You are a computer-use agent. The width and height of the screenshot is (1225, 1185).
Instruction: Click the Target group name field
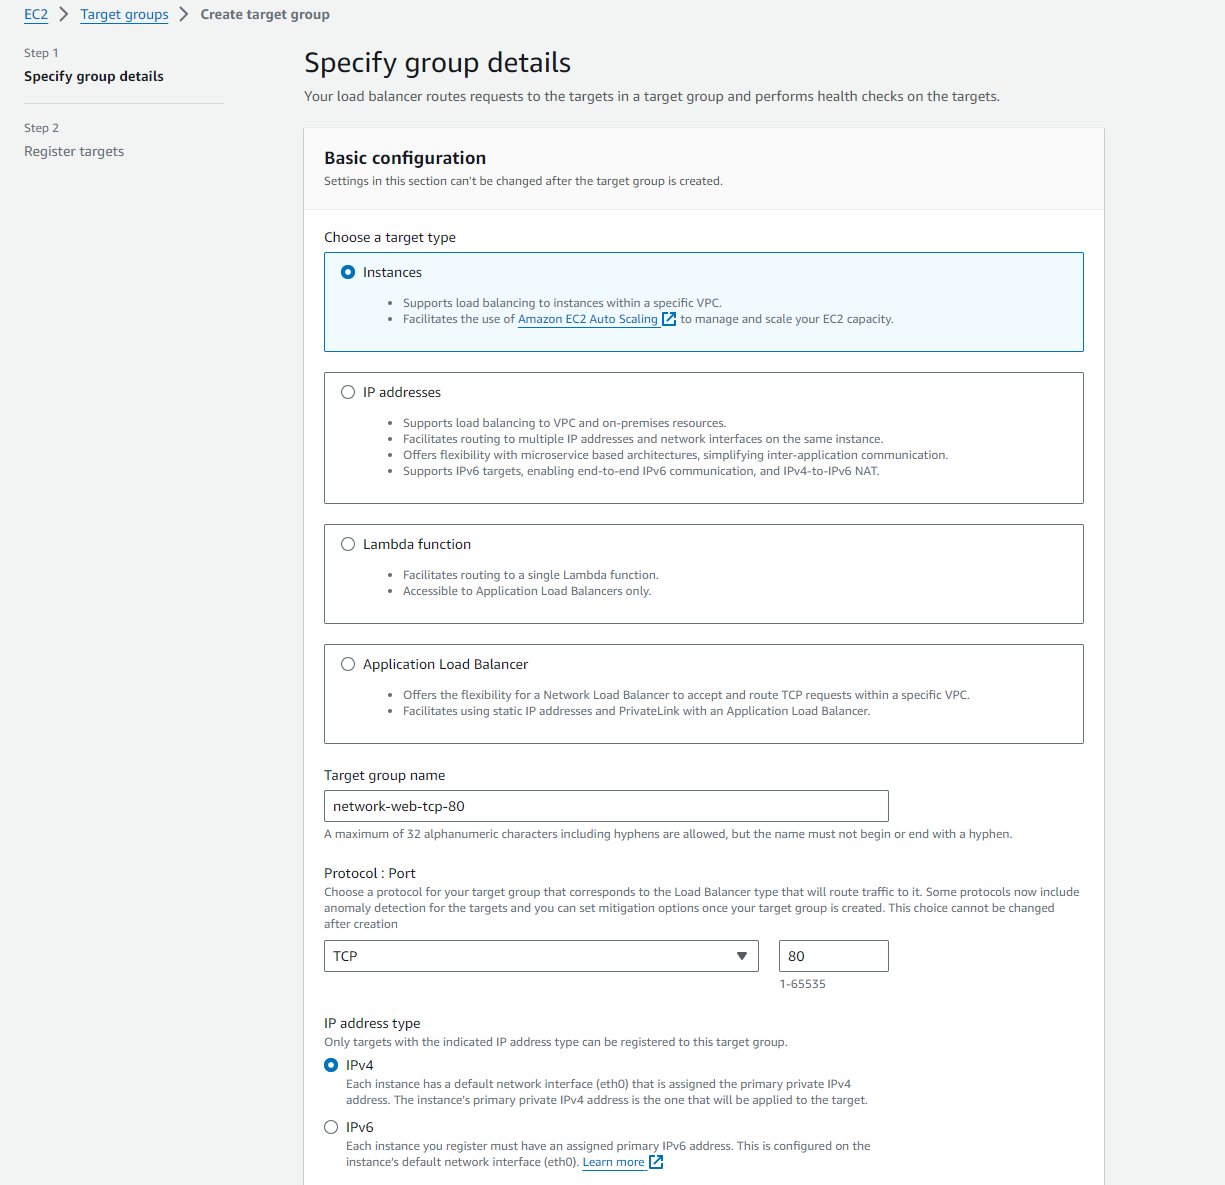pyautogui.click(x=606, y=806)
